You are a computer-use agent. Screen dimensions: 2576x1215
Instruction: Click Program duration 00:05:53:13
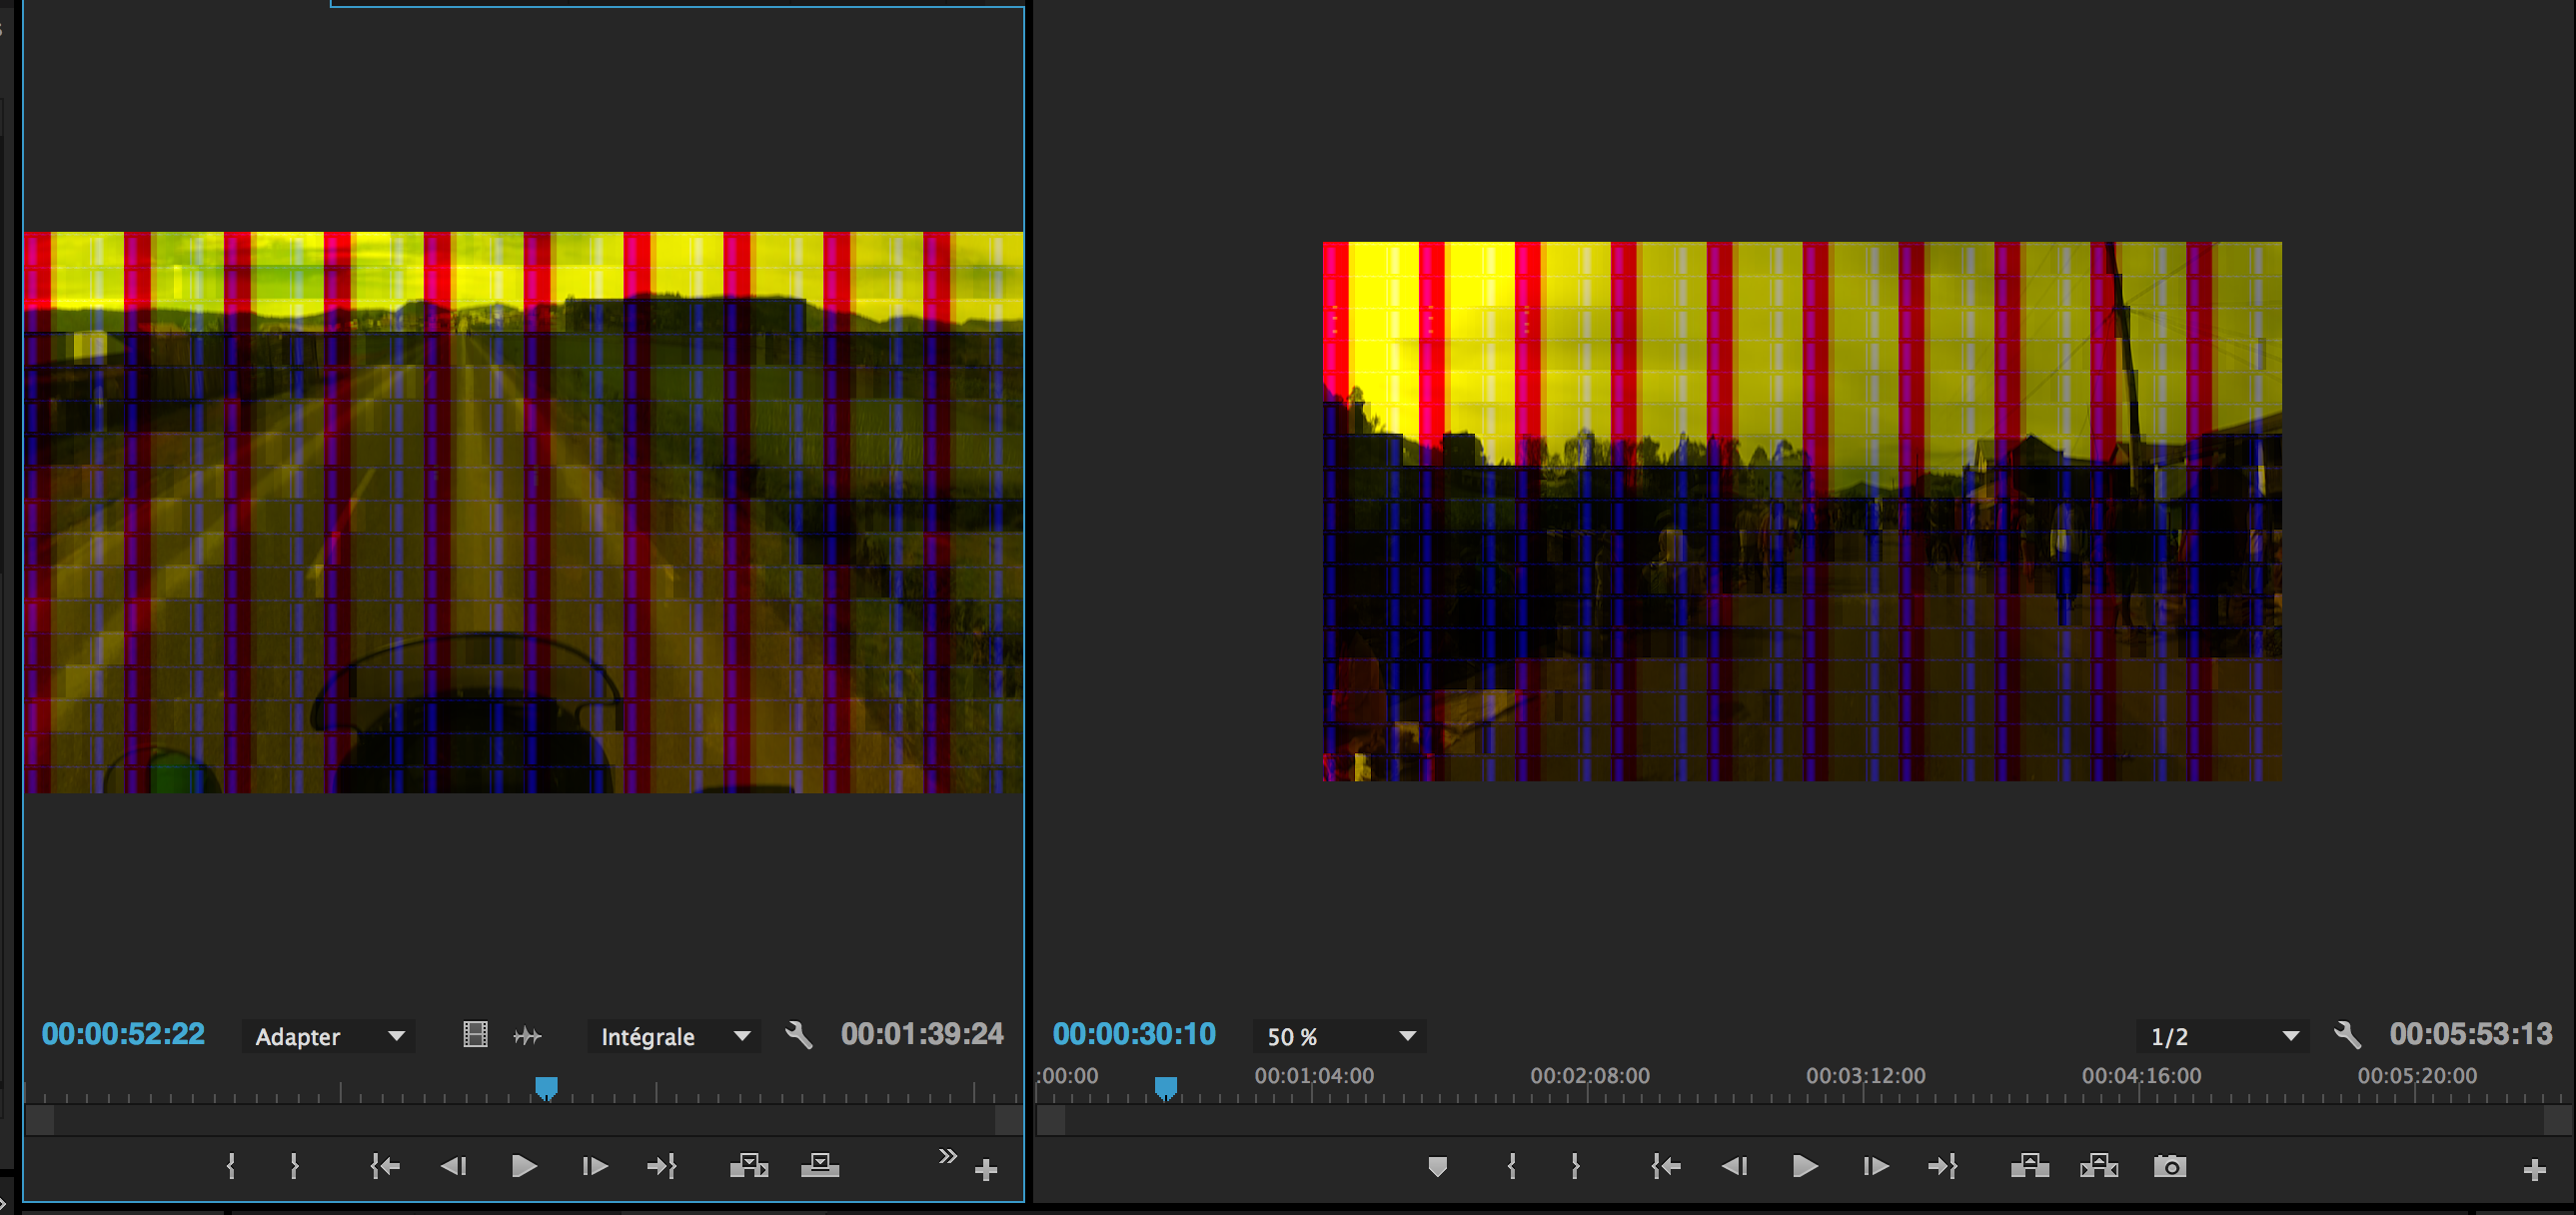[2471, 1034]
